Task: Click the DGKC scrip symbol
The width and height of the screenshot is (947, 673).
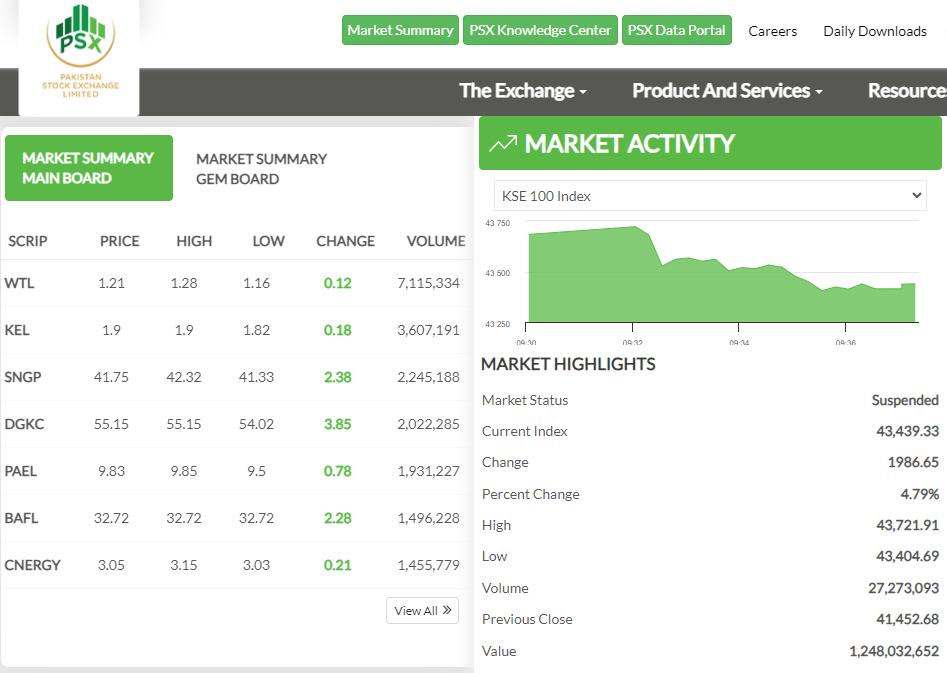Action: point(24,424)
